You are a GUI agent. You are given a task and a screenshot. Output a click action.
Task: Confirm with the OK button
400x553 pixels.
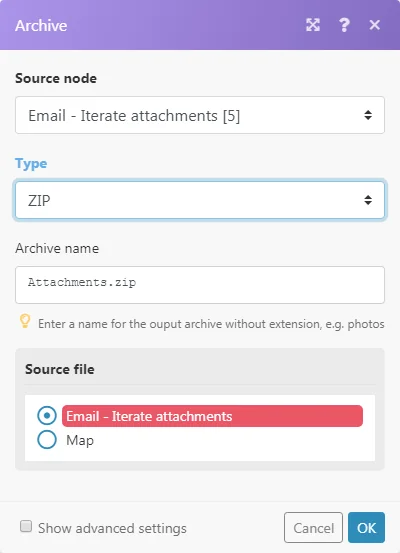(x=366, y=528)
